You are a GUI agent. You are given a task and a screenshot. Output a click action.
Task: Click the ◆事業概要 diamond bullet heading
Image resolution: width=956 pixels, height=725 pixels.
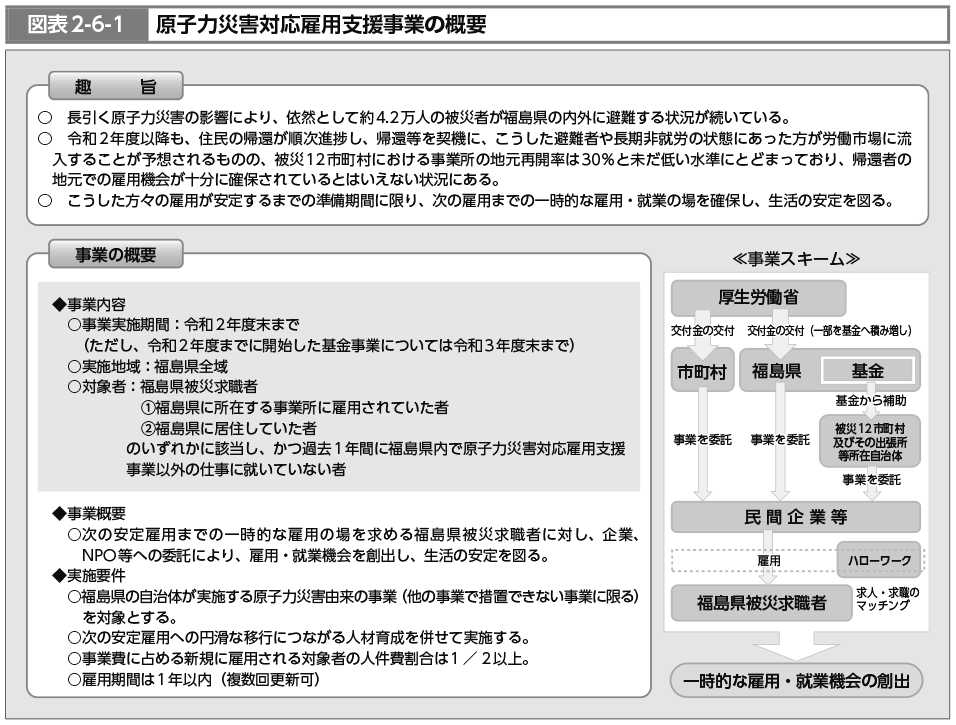click(x=89, y=513)
